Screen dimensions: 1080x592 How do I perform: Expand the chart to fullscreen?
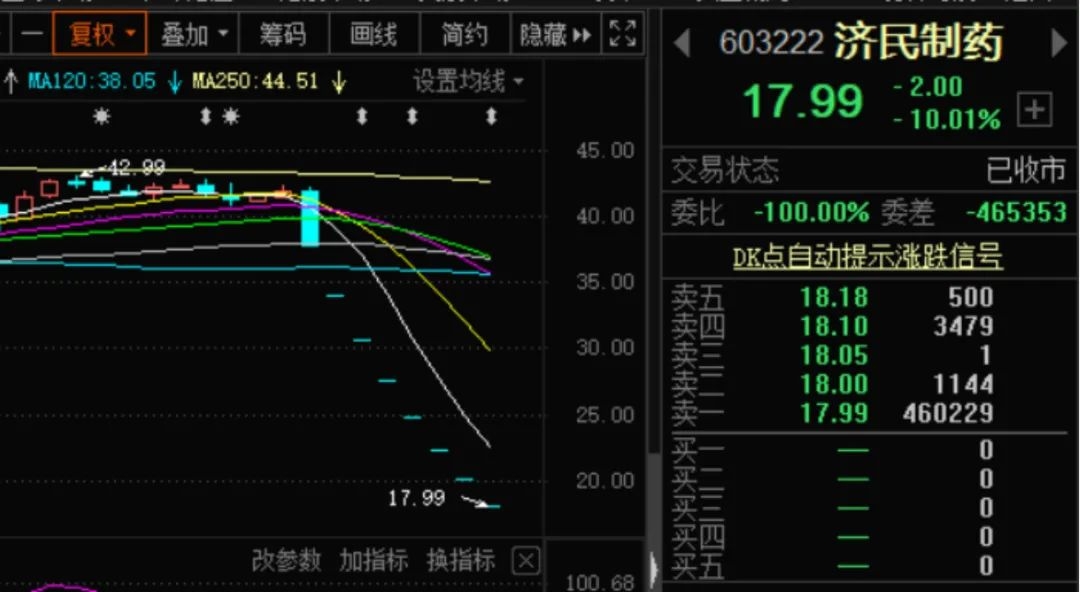[x=621, y=33]
